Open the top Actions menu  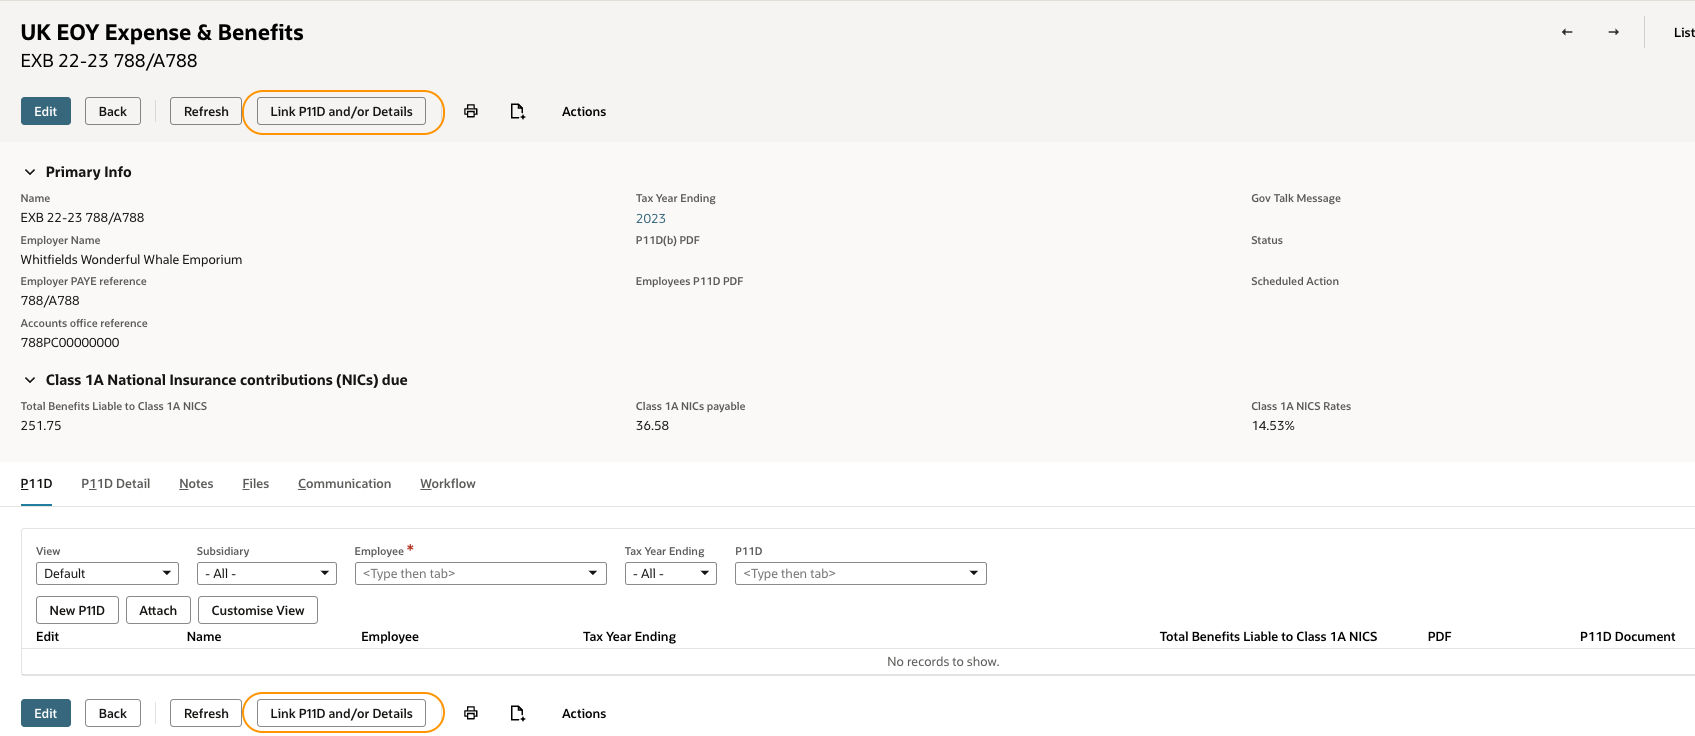(584, 111)
